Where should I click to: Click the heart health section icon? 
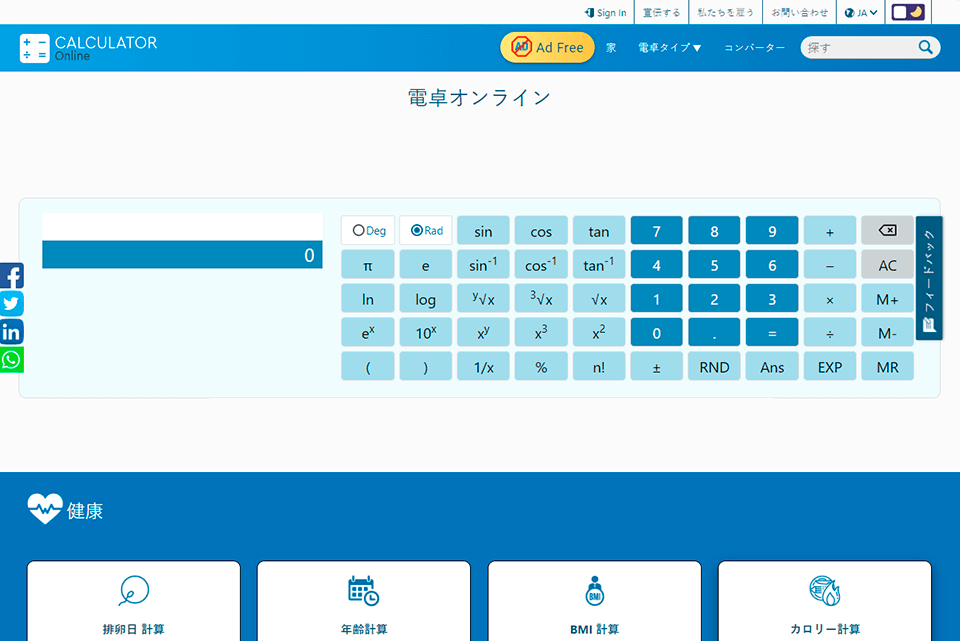45,509
